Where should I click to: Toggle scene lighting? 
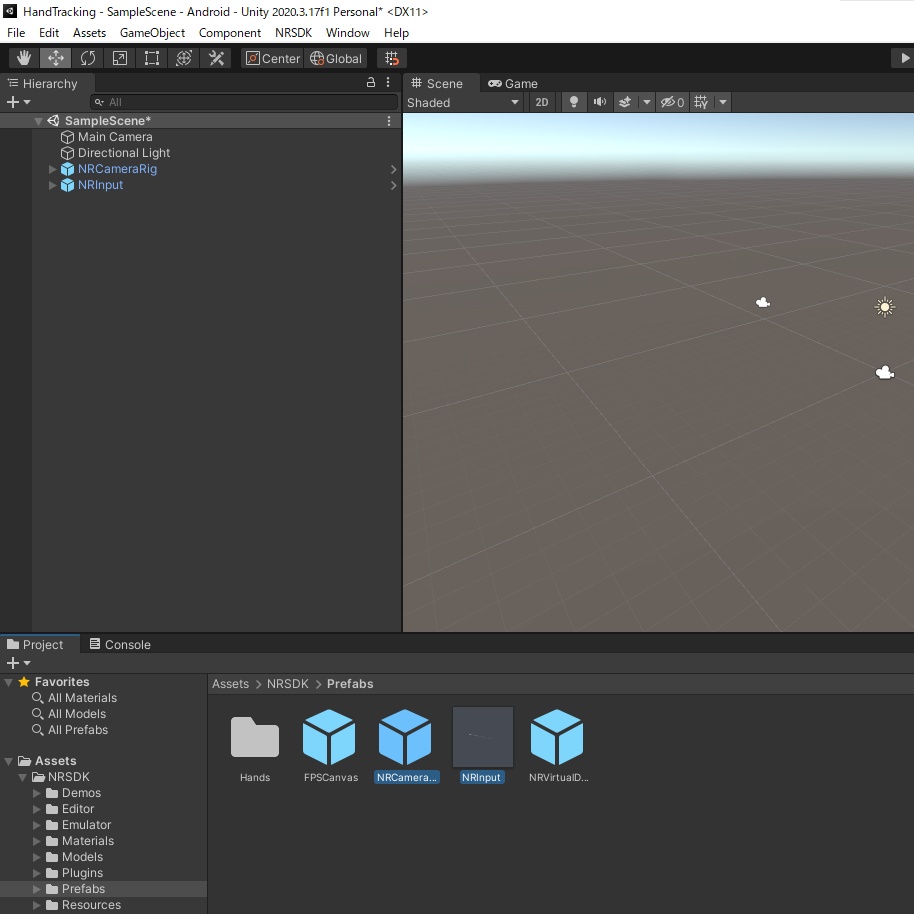tap(574, 103)
